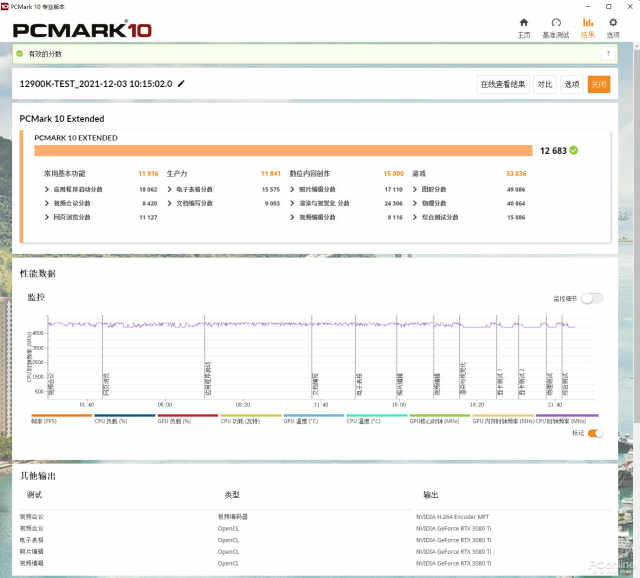Click the Digital Content Creation score 15 000
The height and width of the screenshot is (578, 640).
(393, 173)
